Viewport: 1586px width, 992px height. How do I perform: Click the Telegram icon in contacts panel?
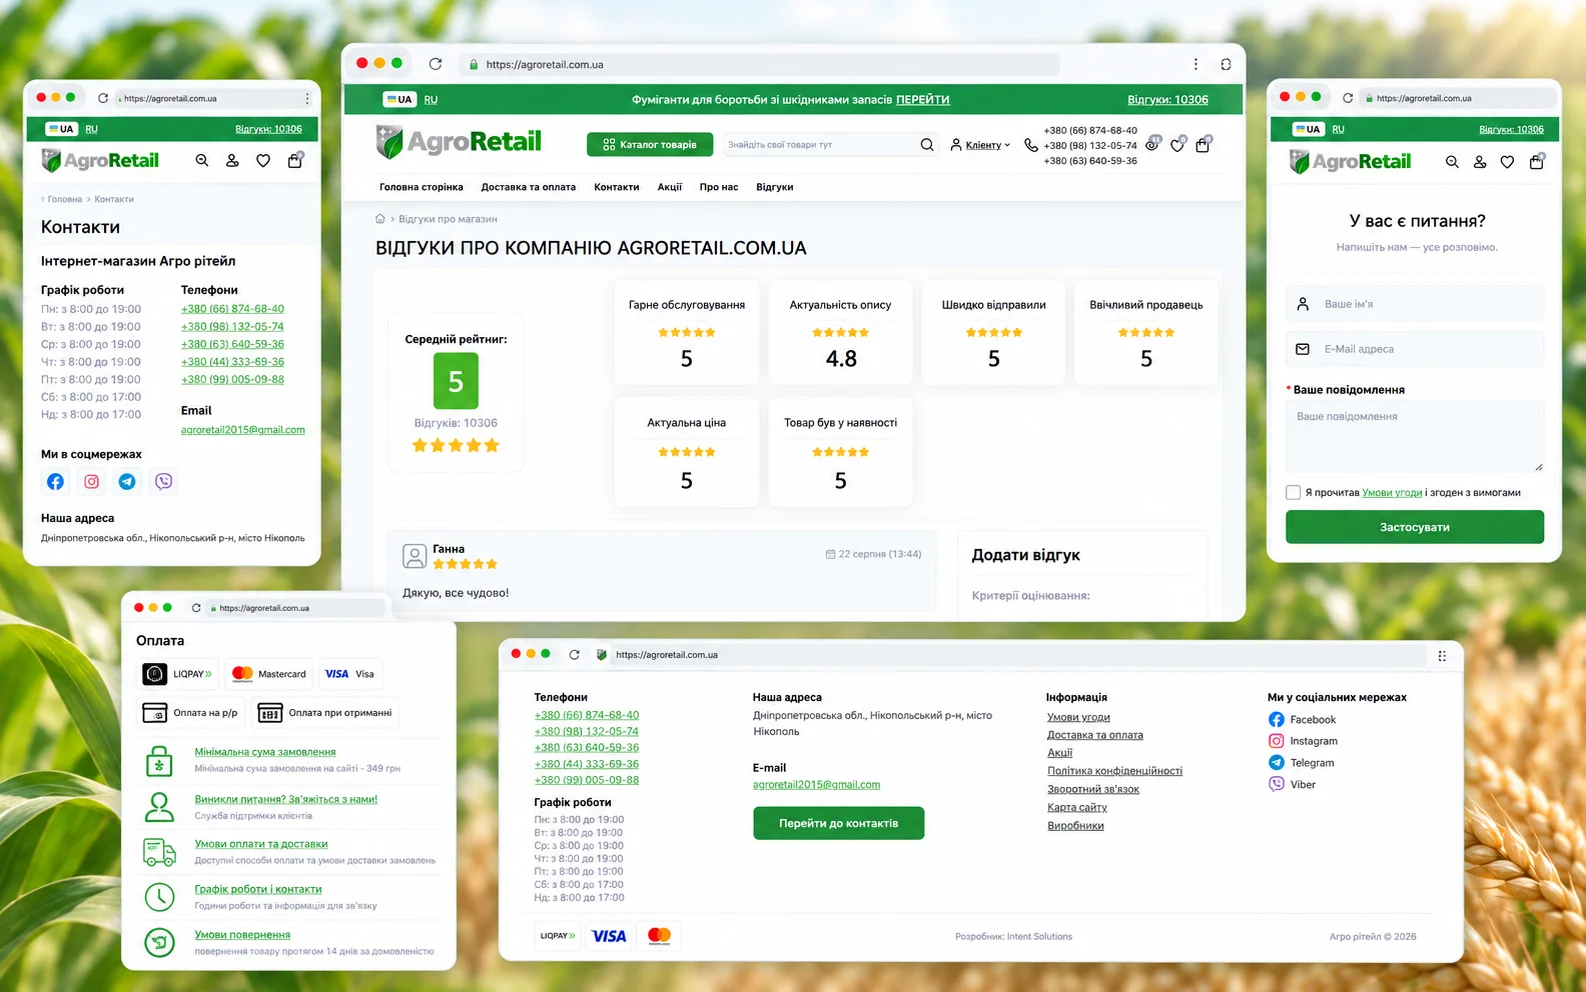127,482
